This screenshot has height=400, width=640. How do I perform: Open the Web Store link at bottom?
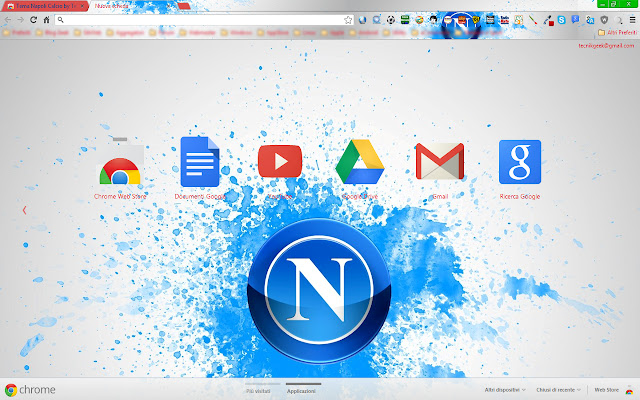[606, 390]
